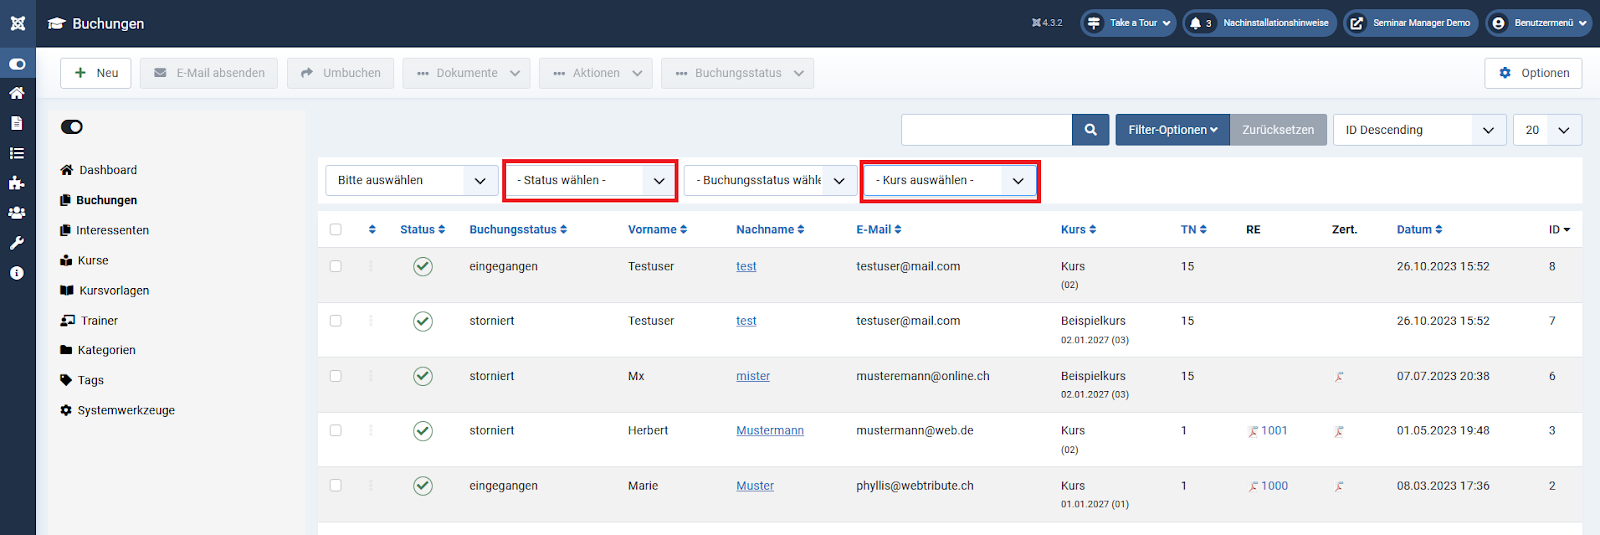This screenshot has height=535, width=1600.
Task: Toggle status icon for booking ID 7
Action: pos(423,321)
